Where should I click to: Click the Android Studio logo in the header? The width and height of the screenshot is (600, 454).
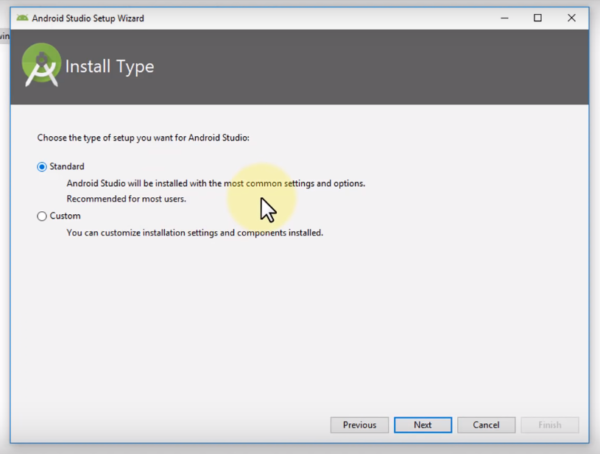coord(39,67)
